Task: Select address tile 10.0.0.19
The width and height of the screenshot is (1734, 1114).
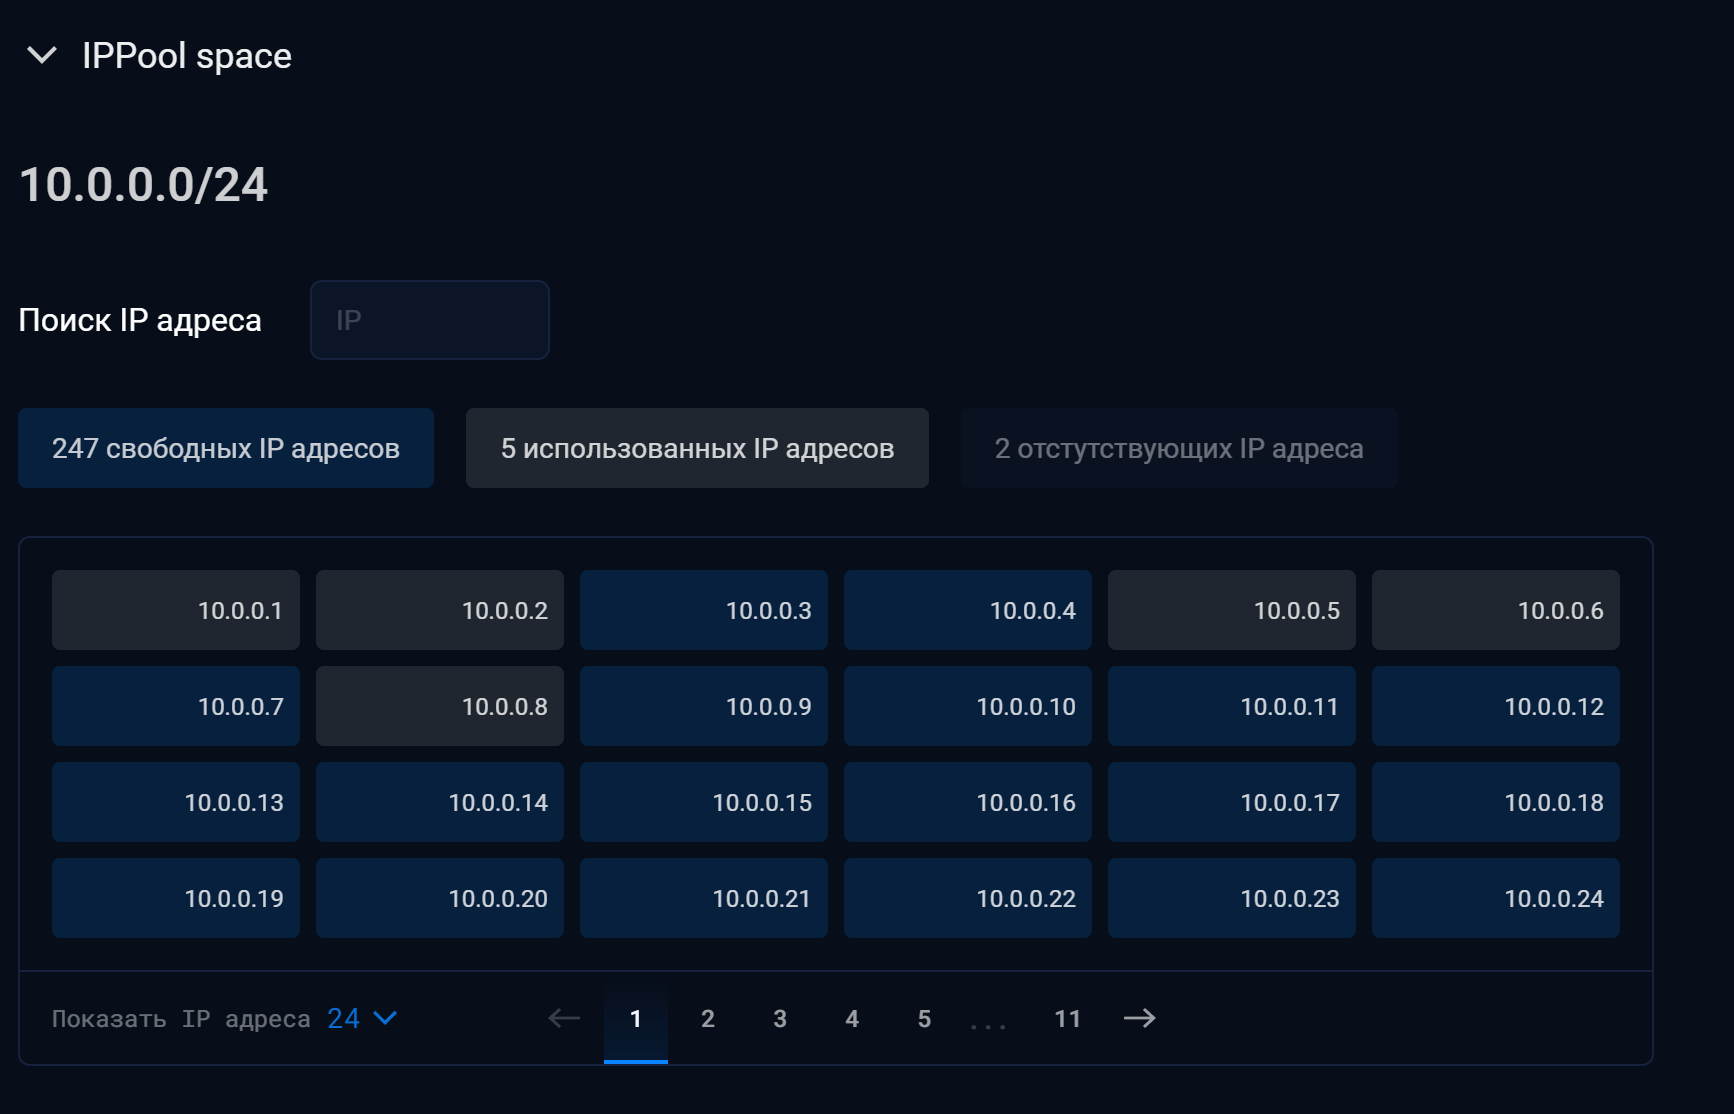Action: tap(176, 898)
